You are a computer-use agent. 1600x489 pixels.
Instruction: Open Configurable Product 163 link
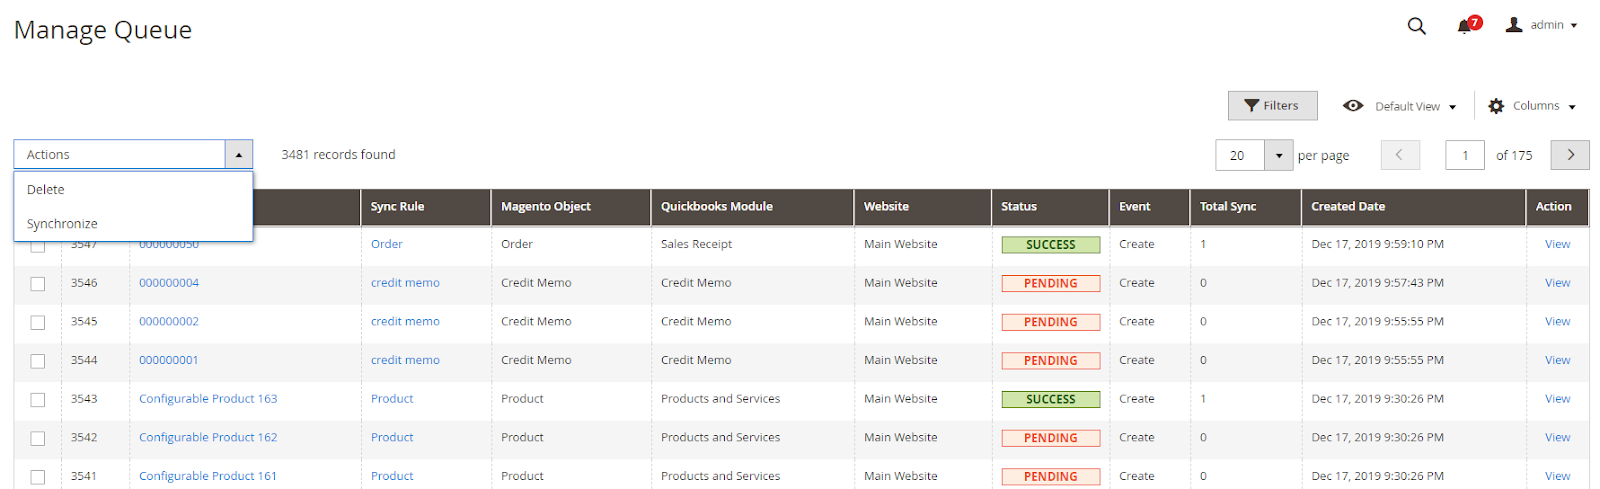[x=208, y=399]
